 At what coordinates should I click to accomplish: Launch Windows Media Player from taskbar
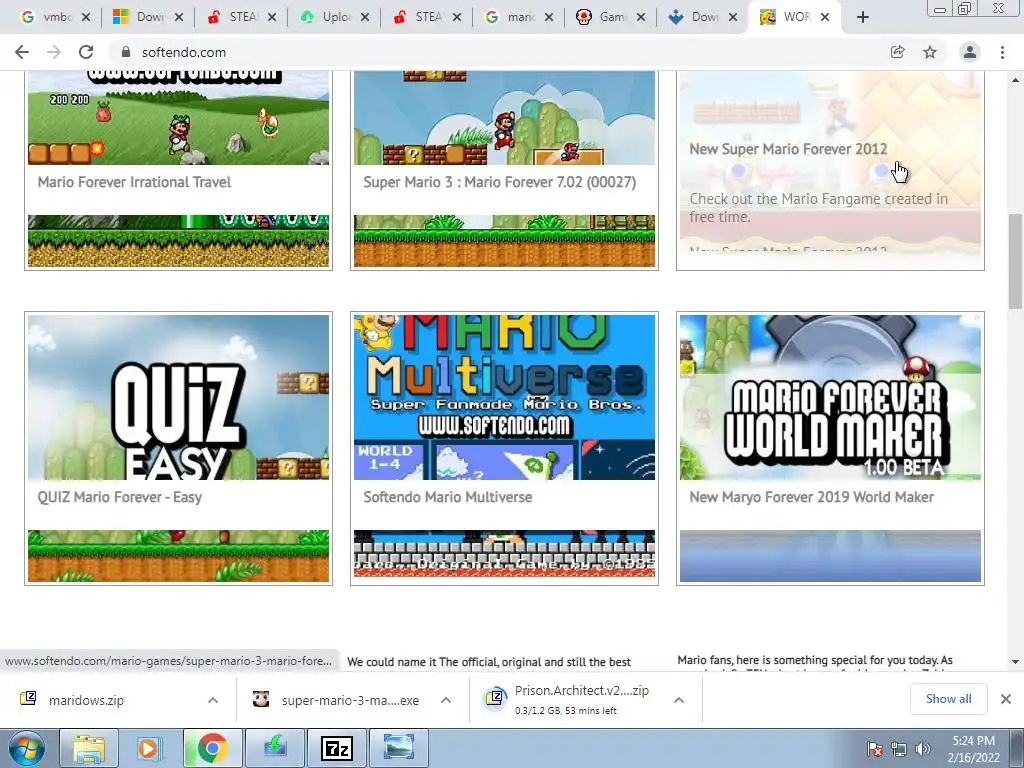pos(148,748)
